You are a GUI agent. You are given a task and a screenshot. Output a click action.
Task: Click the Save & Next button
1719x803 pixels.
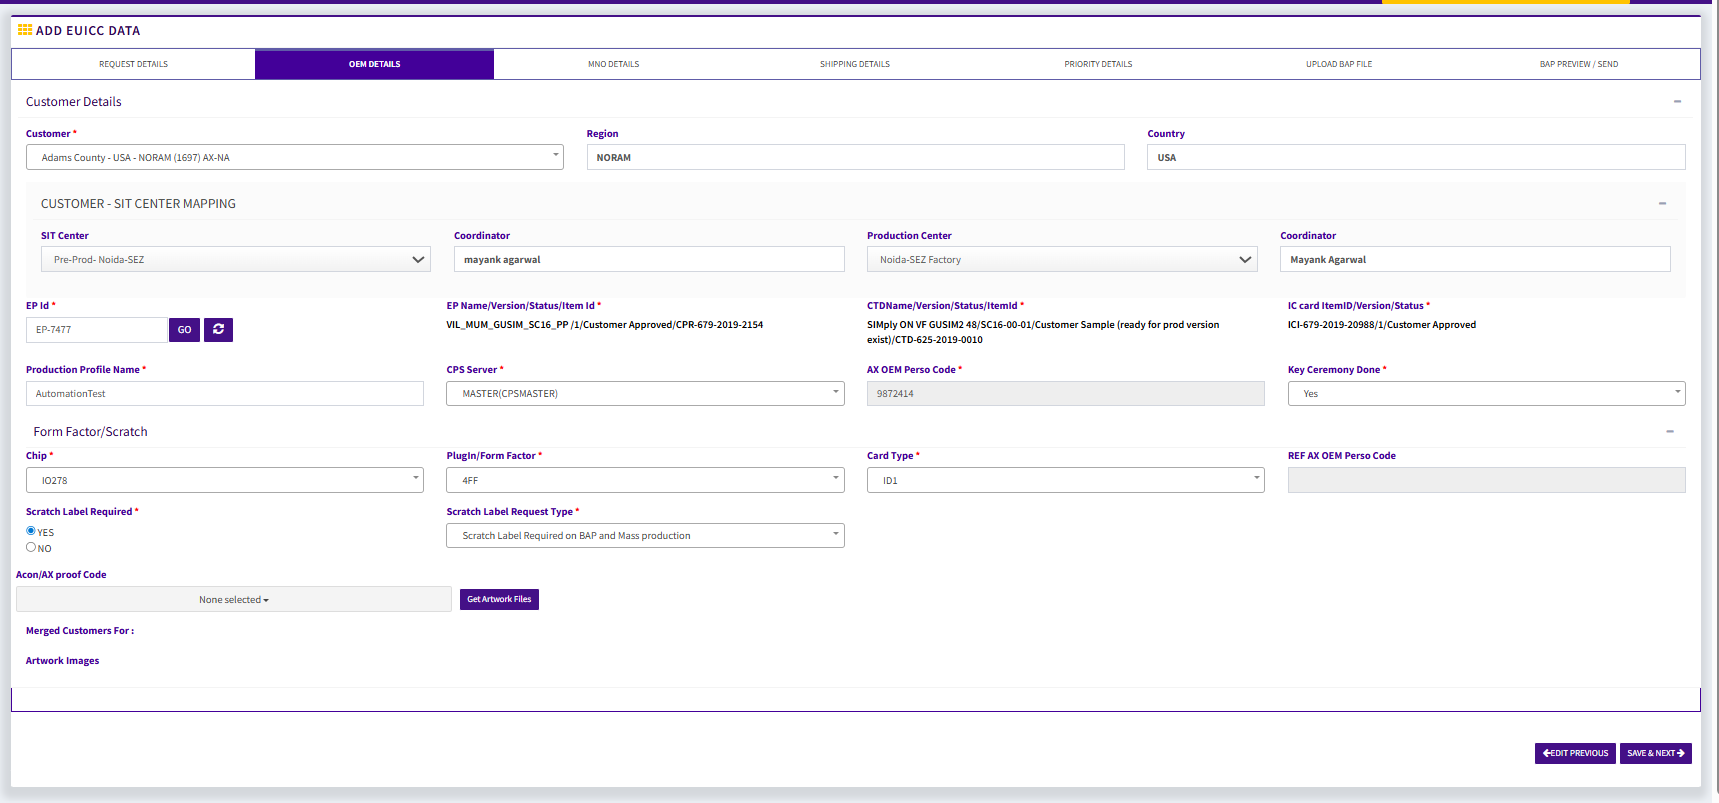pos(1655,753)
